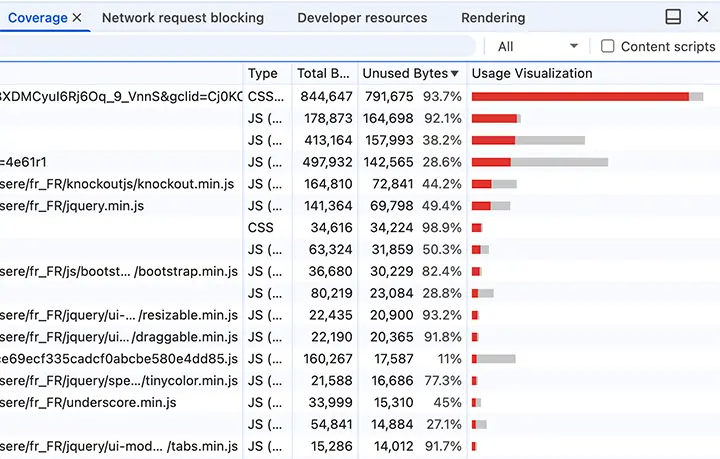
Task: Click the usage bar for 28.6% row
Action: point(540,162)
